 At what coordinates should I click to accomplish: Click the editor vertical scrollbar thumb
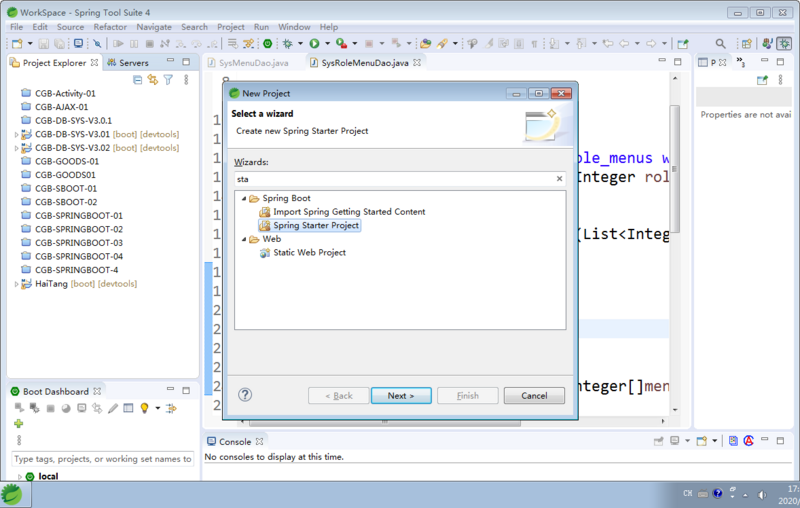[x=674, y=168]
